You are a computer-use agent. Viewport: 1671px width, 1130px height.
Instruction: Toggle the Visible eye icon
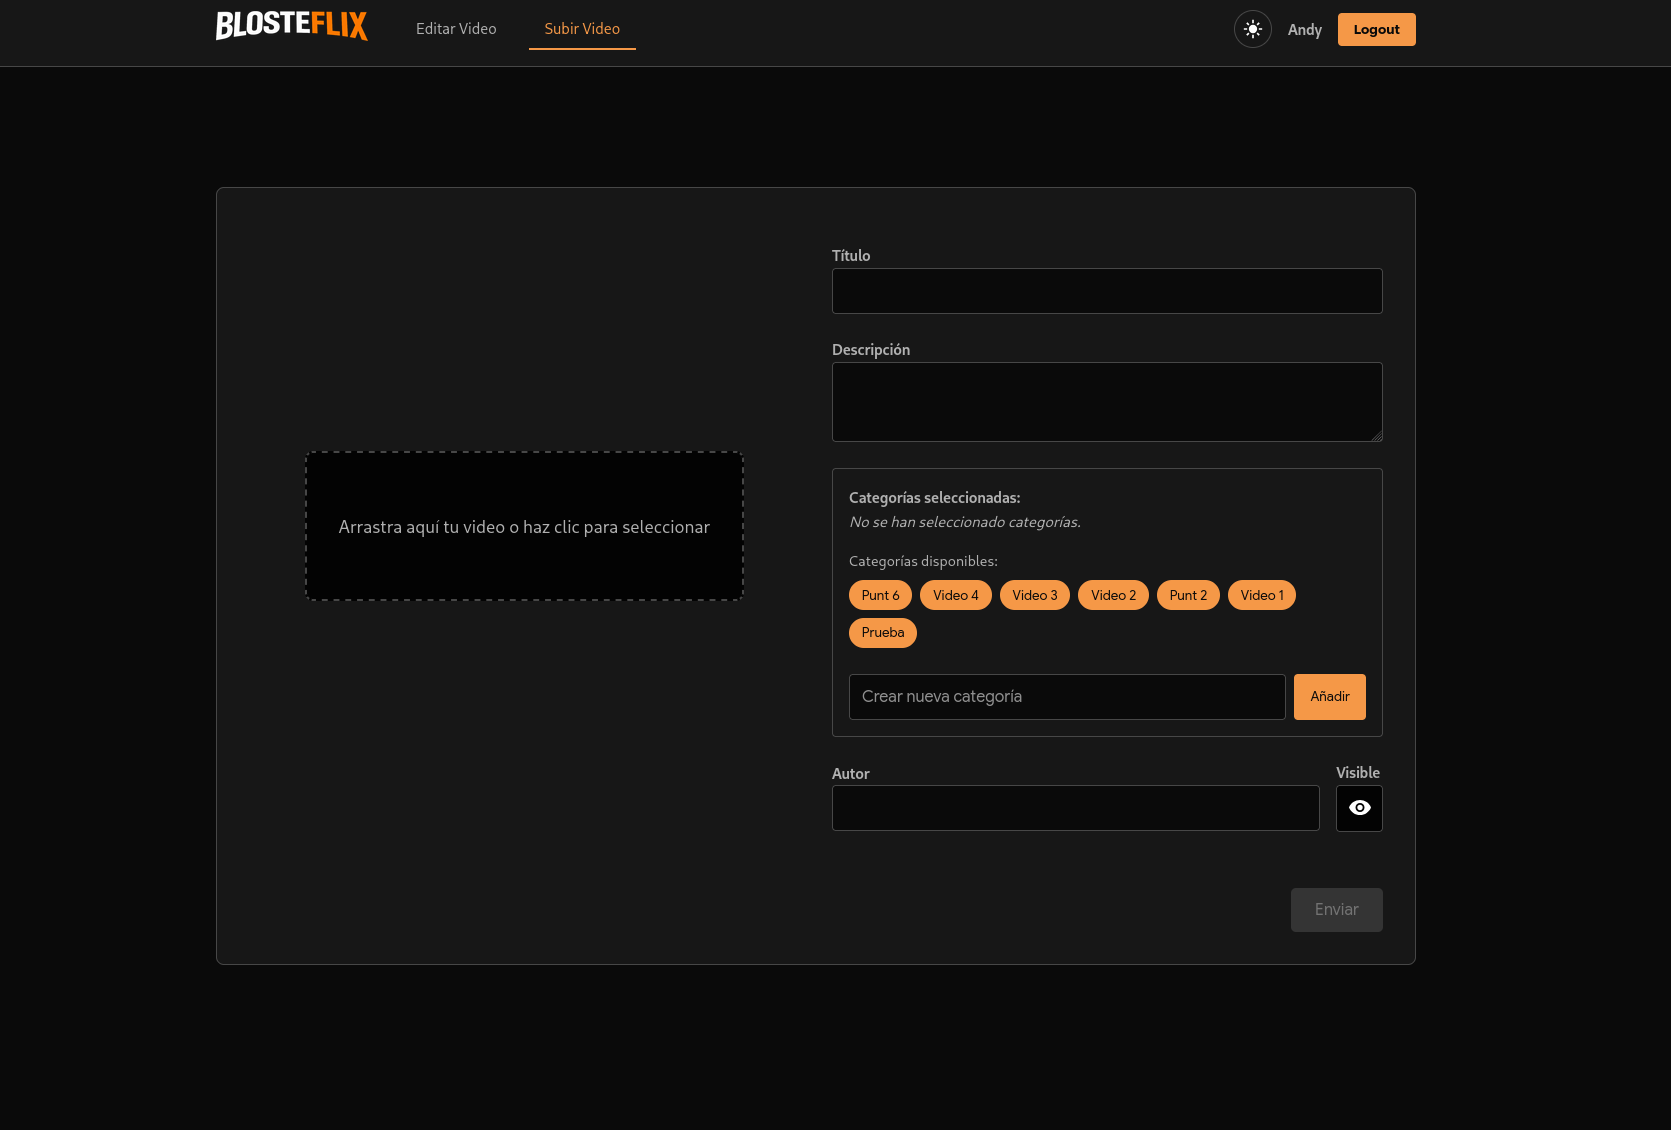1359,808
